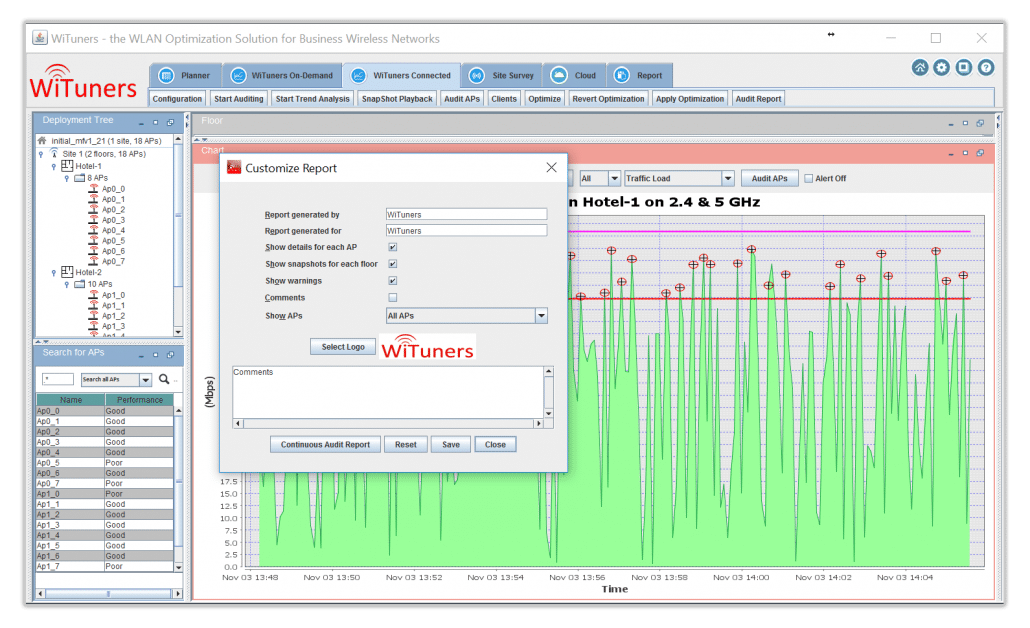
Task: Collapse the Hotel-2 tree node
Action: [x=54, y=272]
